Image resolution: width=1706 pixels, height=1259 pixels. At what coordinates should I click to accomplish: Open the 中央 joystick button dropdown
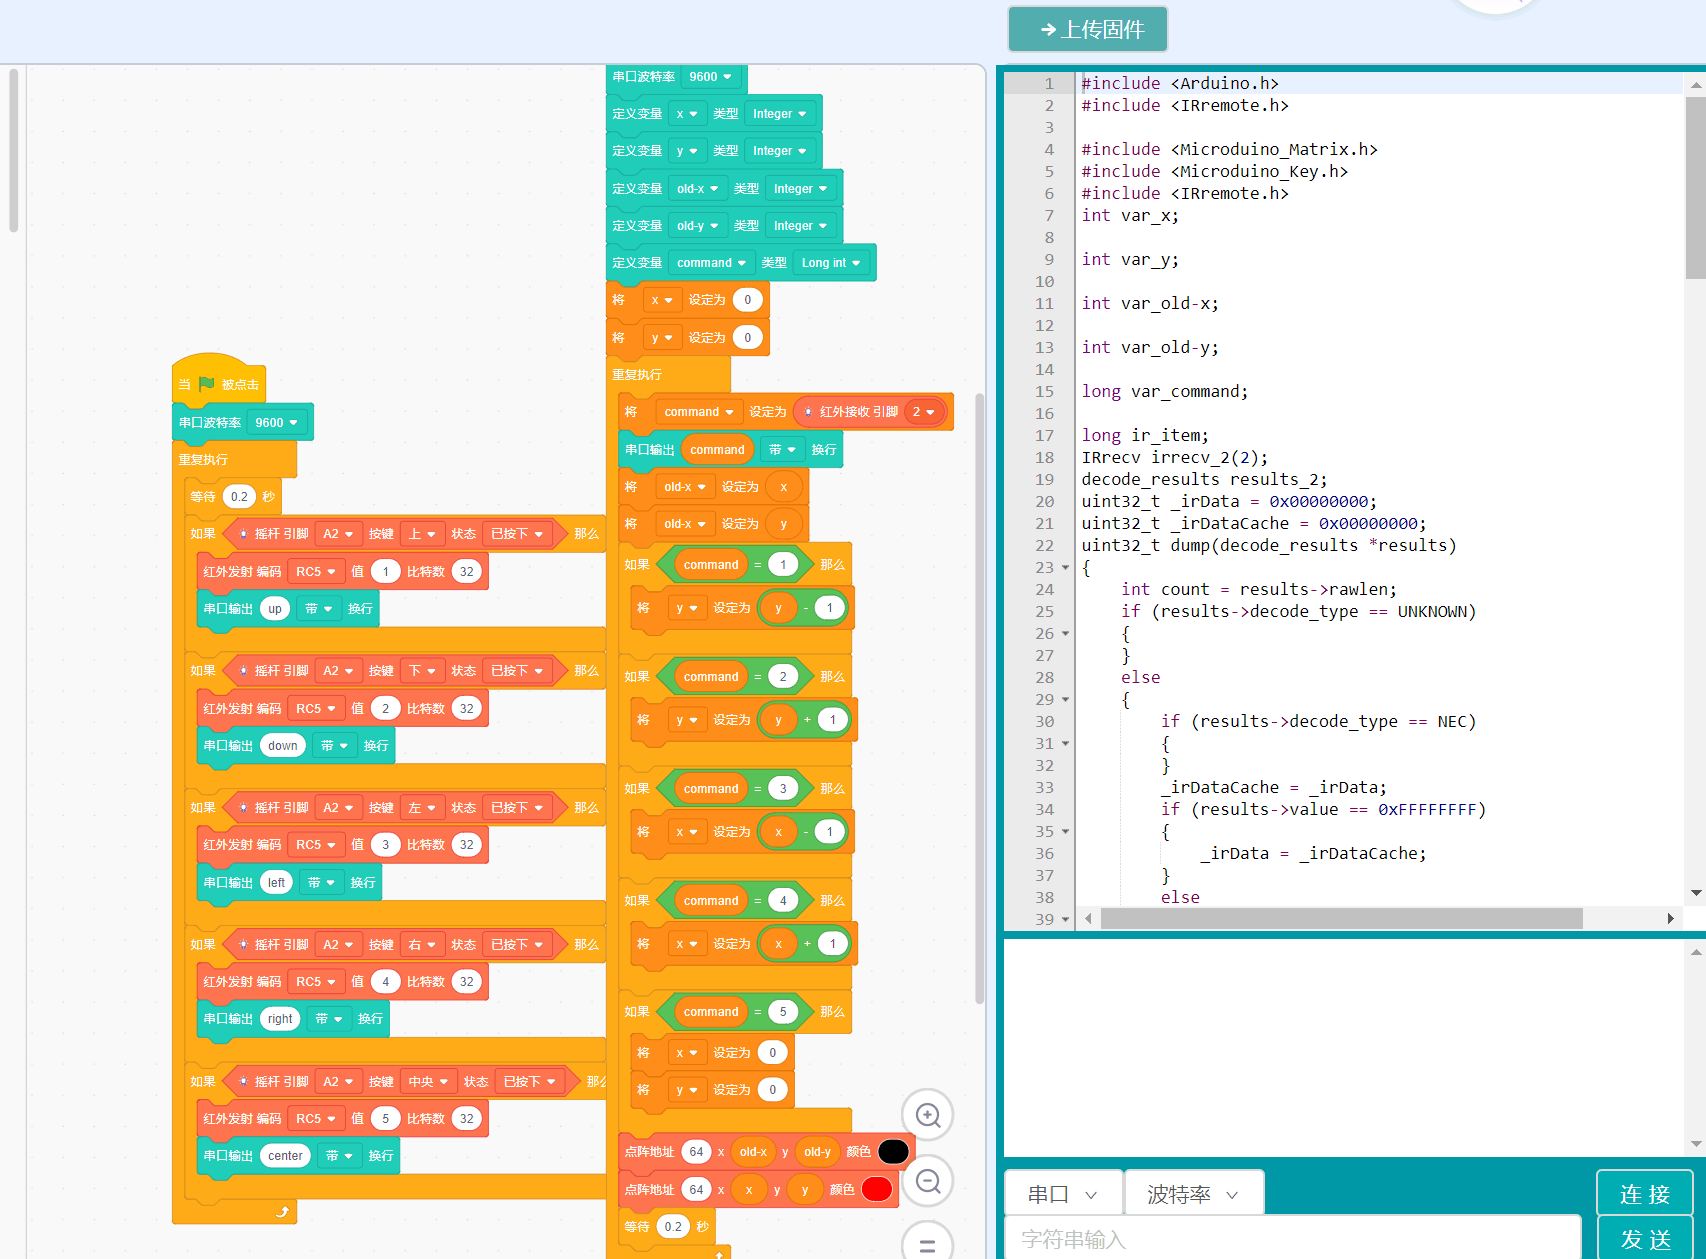click(x=428, y=1082)
